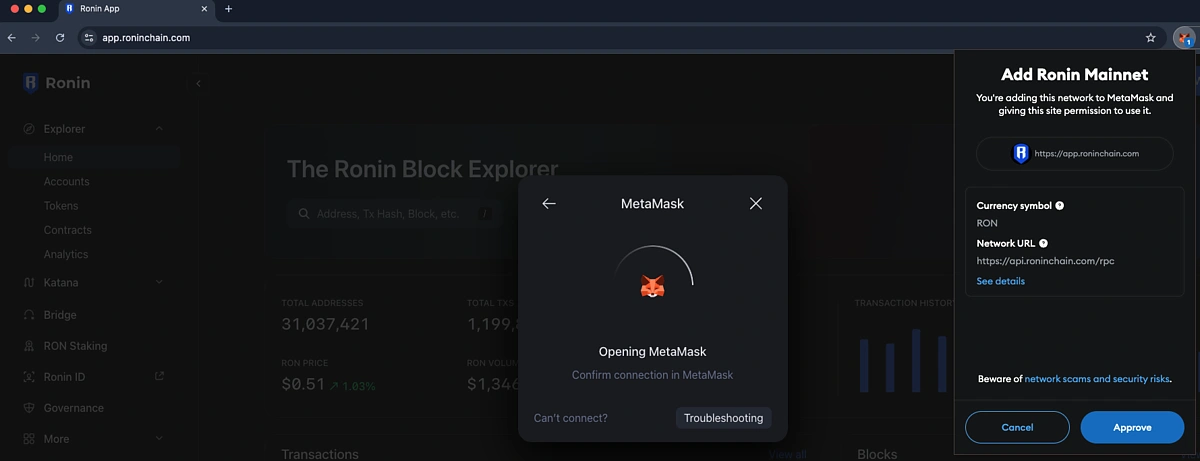Click the MetaMask fox extension icon in toolbar
This screenshot has height=461, width=1200.
click(x=1184, y=37)
